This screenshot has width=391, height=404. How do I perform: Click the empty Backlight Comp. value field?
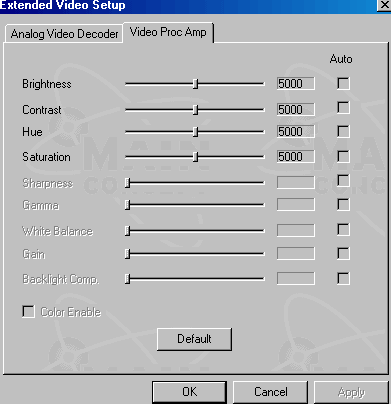click(x=296, y=278)
